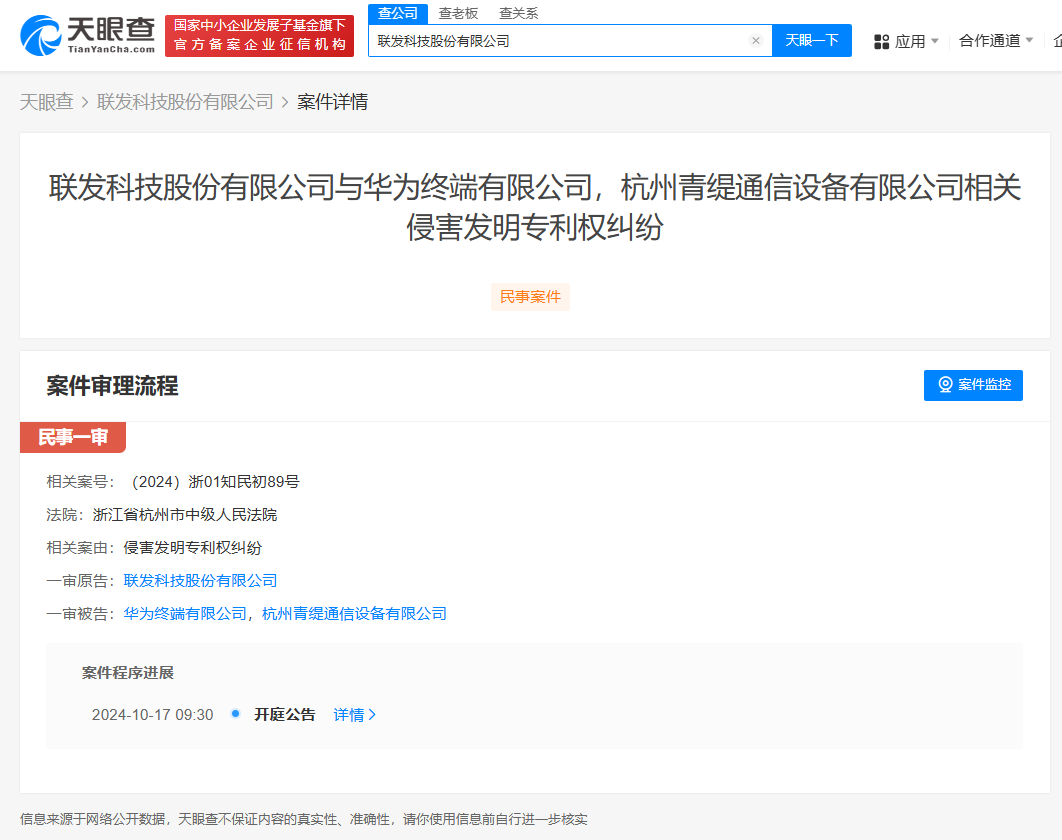Open defendant link 华为终端有限公司

[x=185, y=613]
